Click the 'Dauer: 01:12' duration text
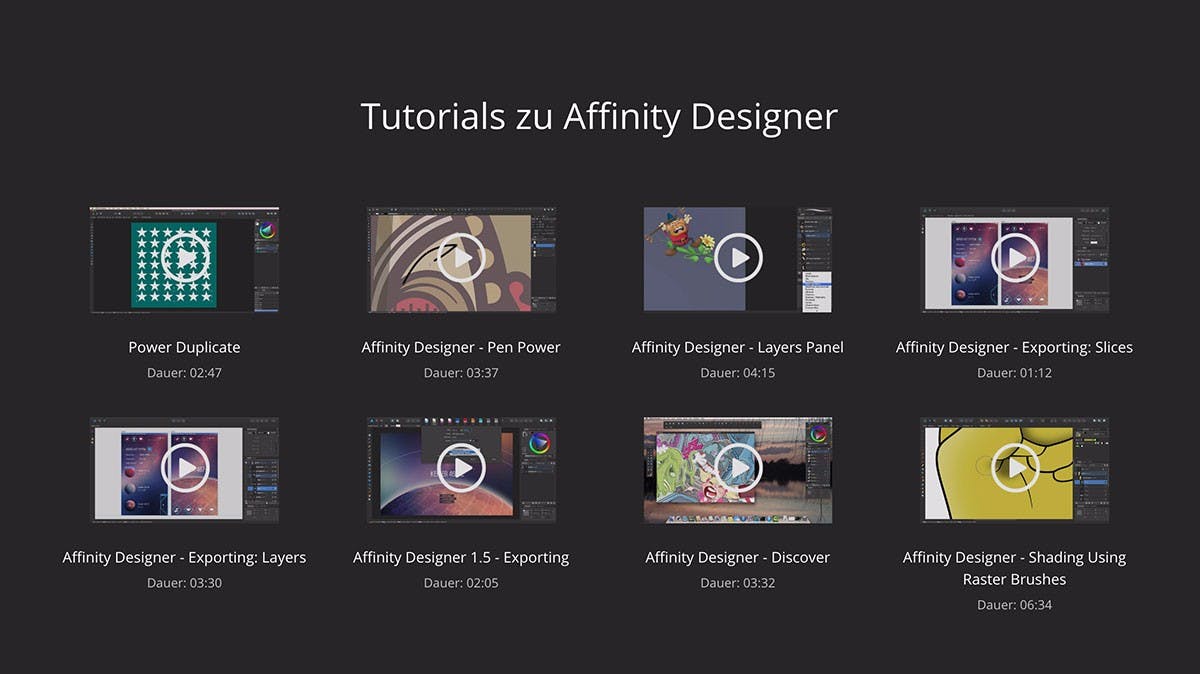Viewport: 1200px width, 674px height. (1015, 373)
